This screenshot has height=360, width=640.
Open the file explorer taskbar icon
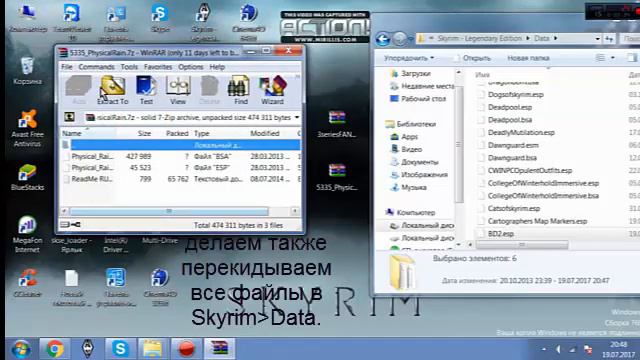pyautogui.click(x=153, y=349)
